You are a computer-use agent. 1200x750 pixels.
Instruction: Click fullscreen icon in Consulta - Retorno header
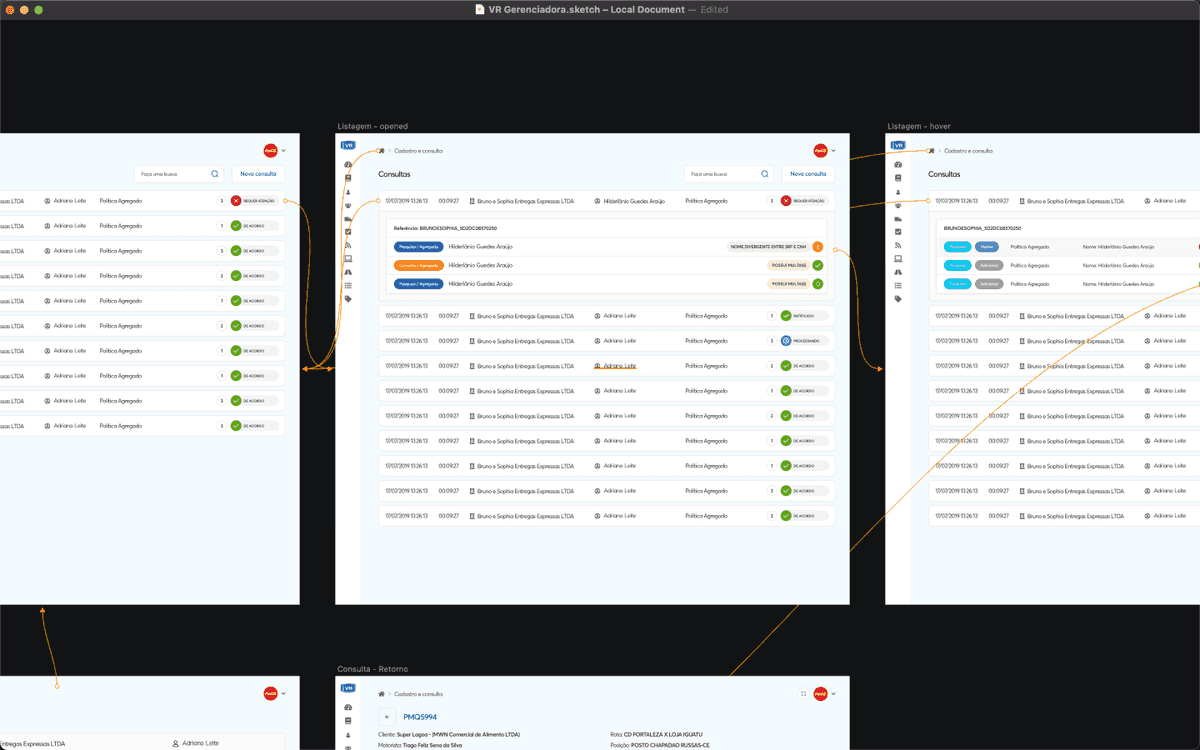click(x=803, y=693)
